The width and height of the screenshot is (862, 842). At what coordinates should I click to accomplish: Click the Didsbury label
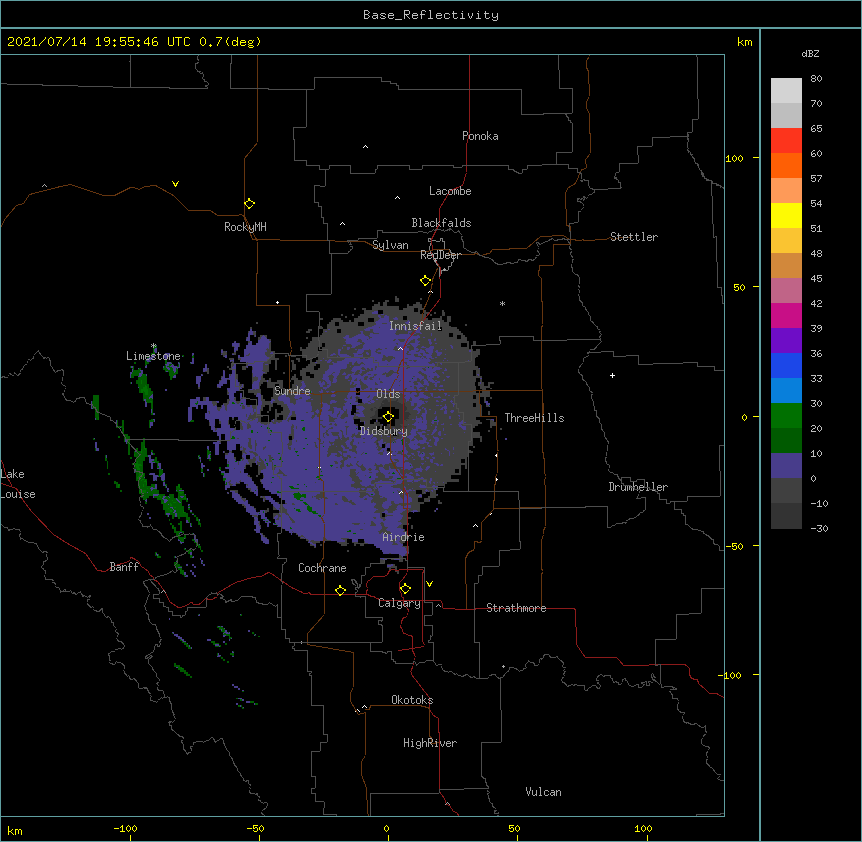[384, 431]
